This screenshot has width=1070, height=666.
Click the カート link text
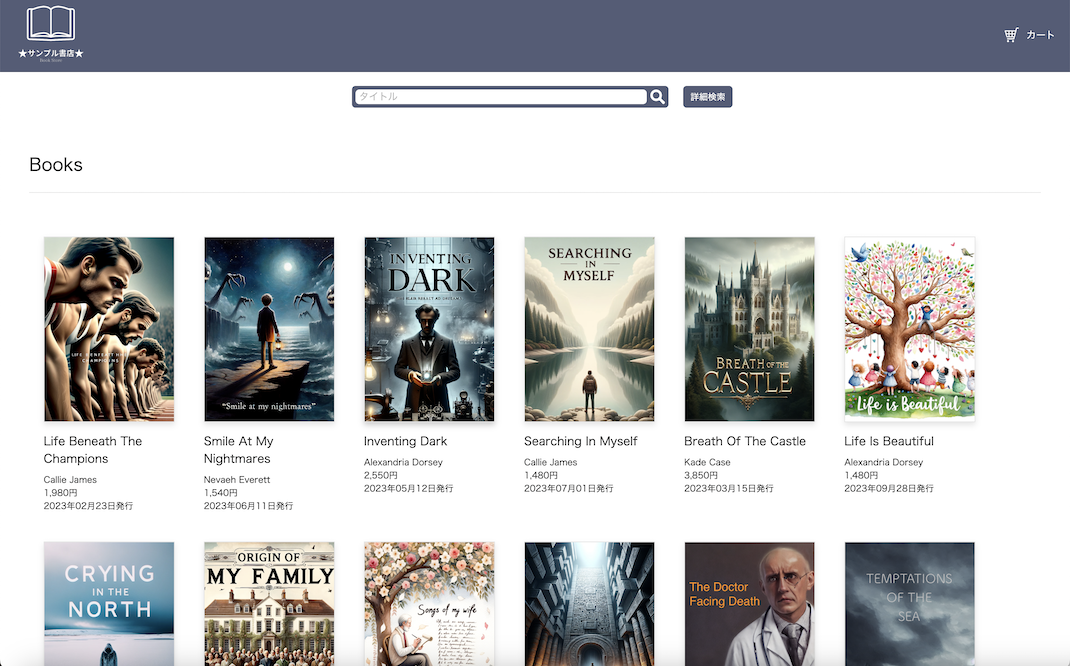tap(1040, 35)
